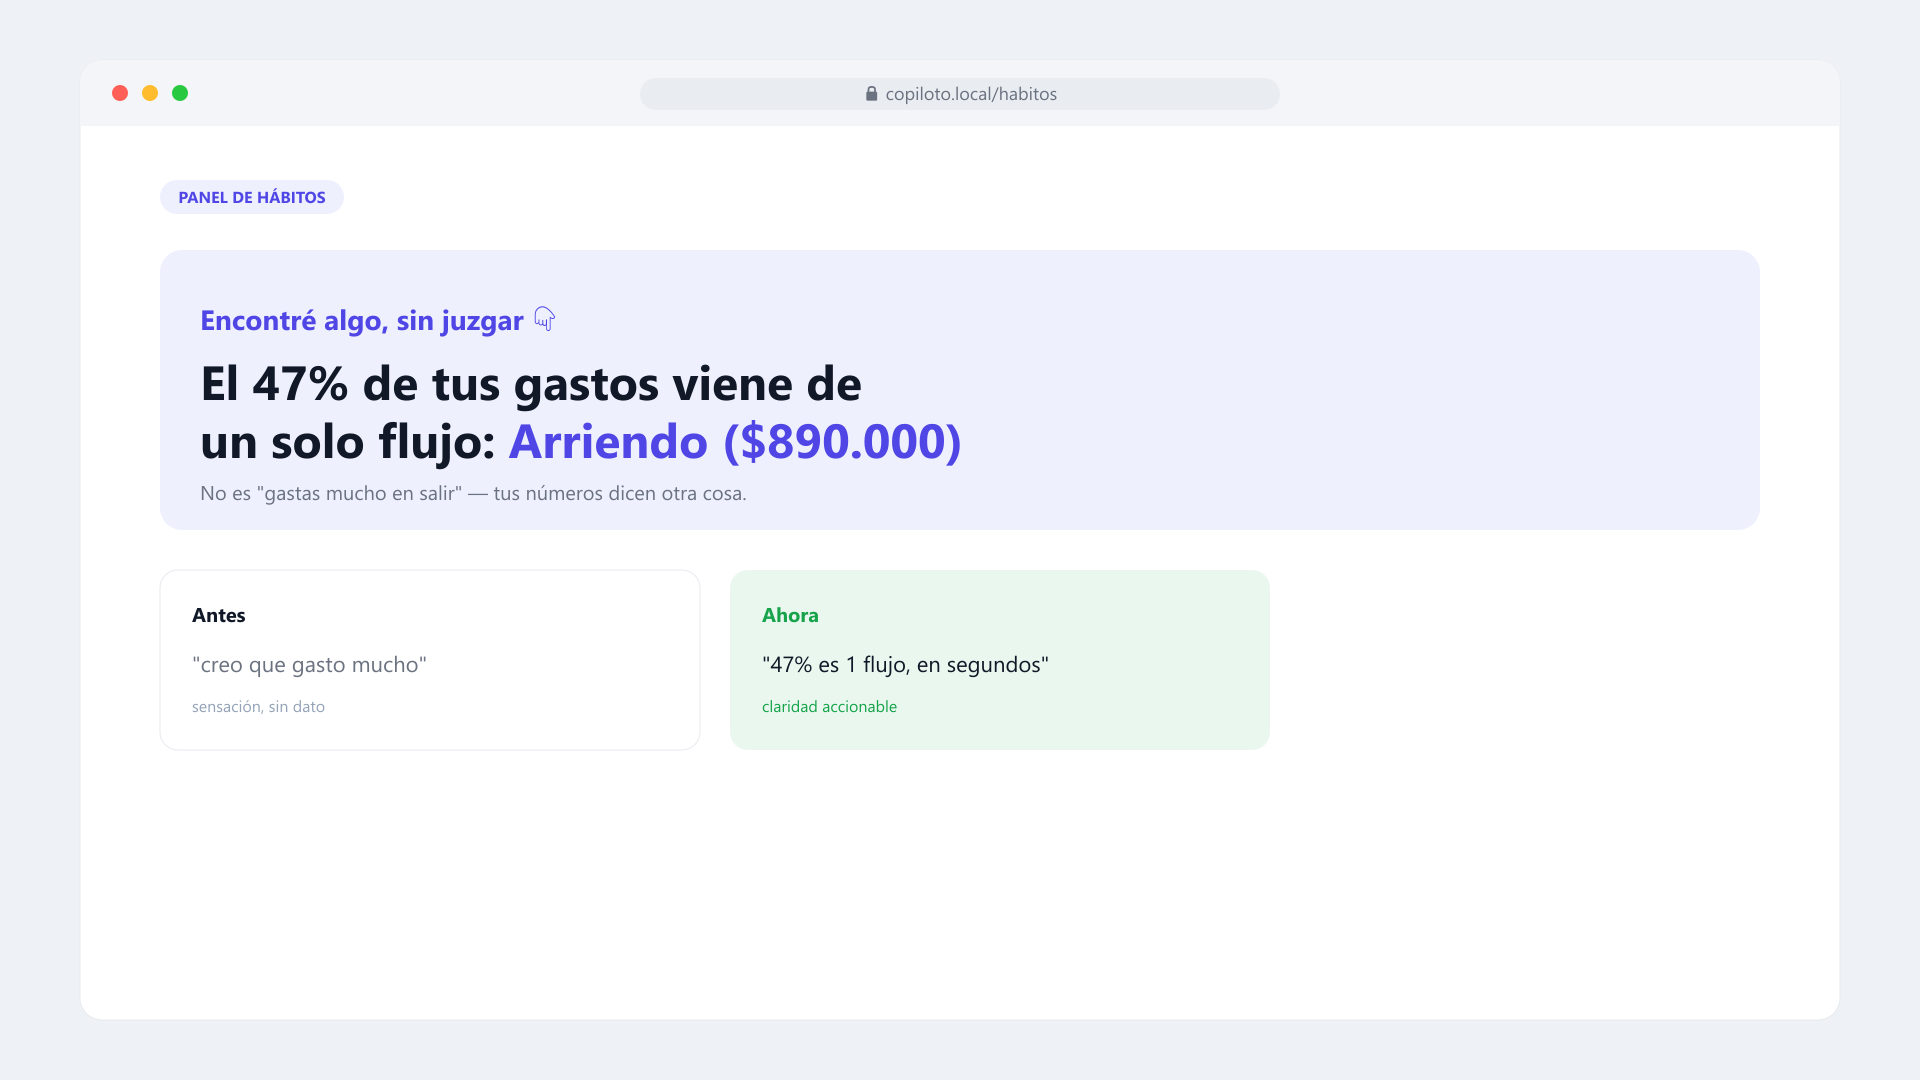Click the 'sensación, sin dato' caption

coord(258,706)
